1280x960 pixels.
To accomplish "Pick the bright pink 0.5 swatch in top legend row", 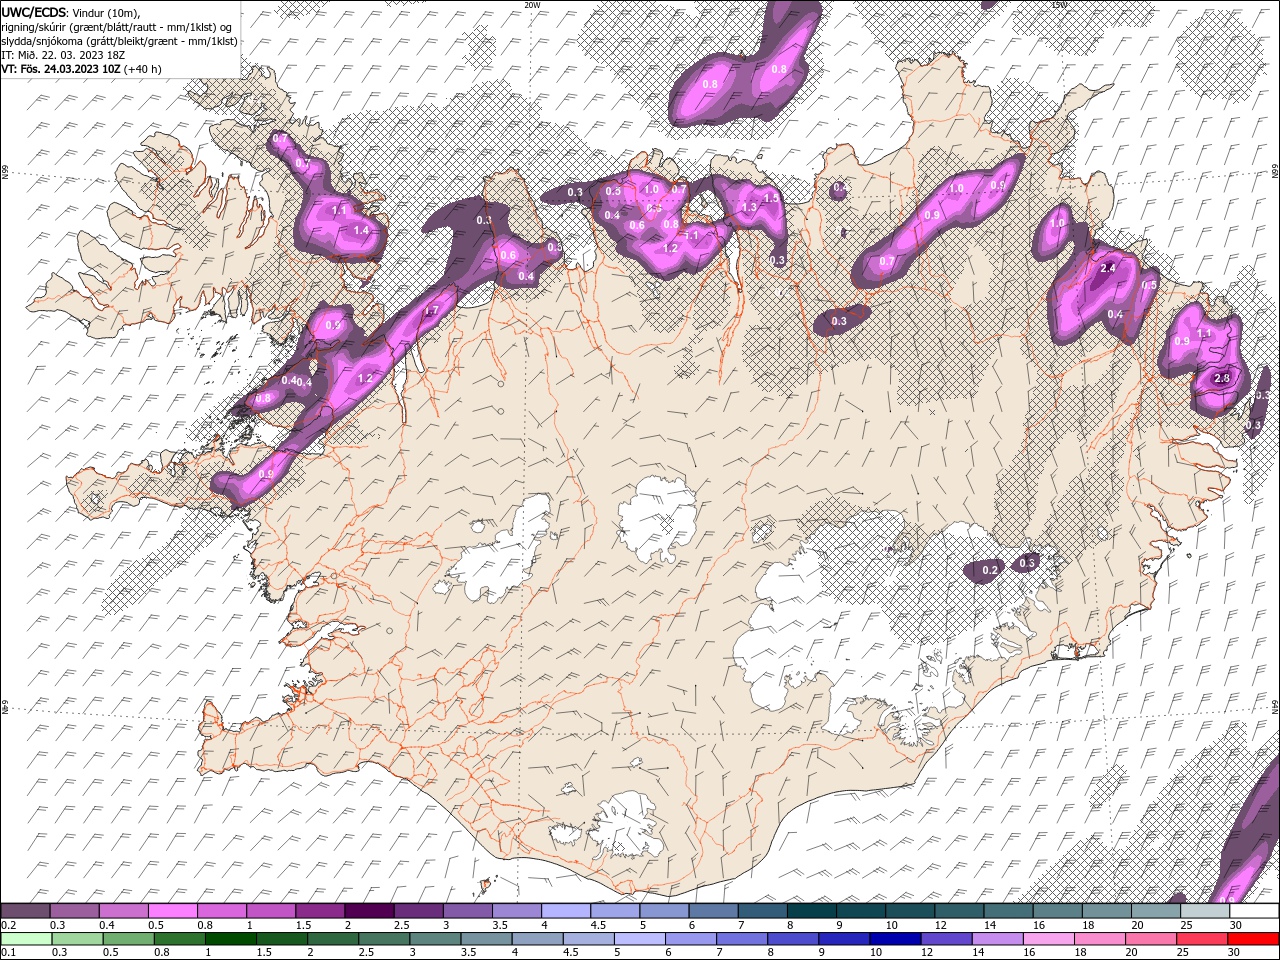I will [x=173, y=911].
